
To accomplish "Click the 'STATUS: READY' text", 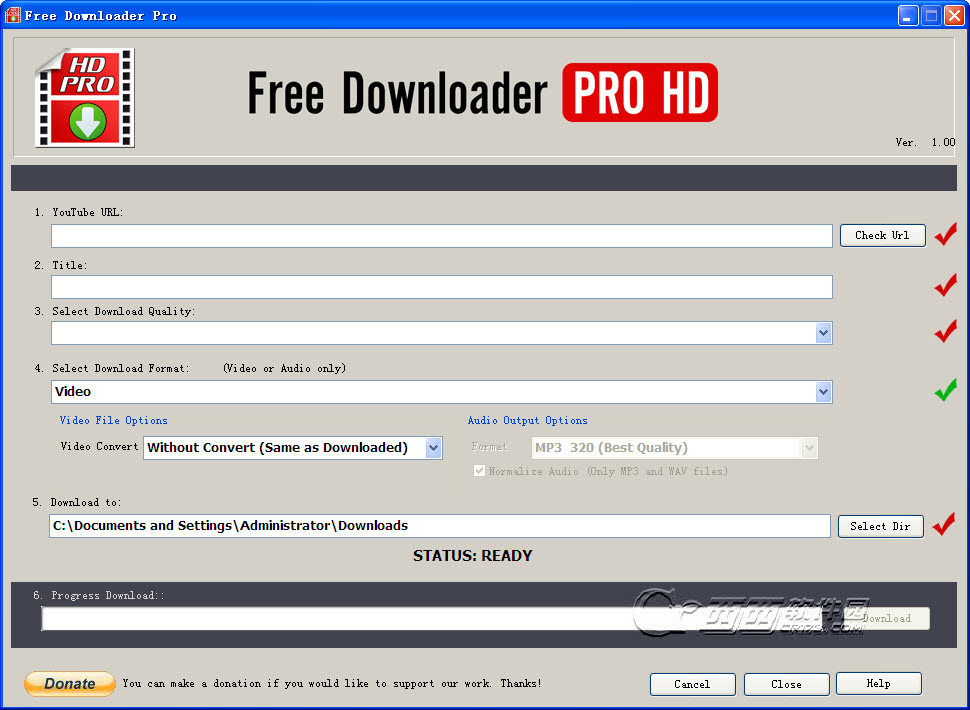I will click(x=473, y=555).
